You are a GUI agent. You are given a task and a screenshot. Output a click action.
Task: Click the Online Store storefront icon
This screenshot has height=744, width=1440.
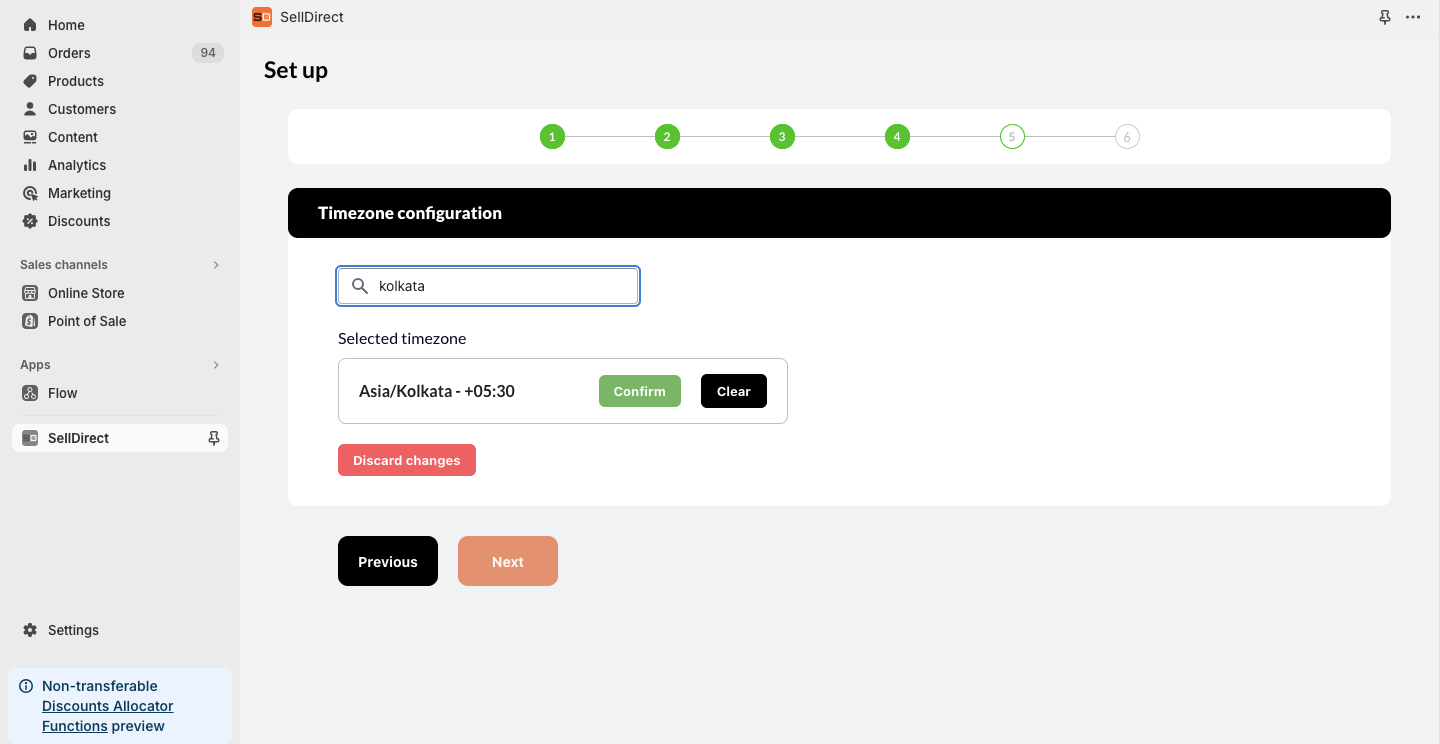[x=30, y=293]
